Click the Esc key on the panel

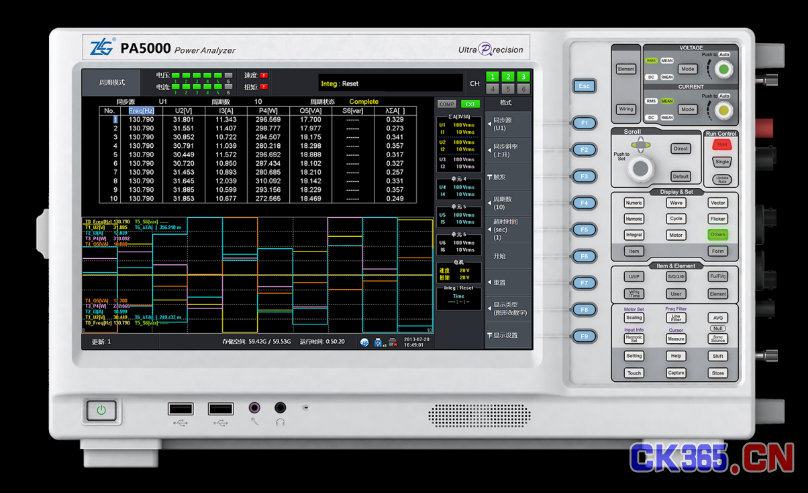[x=584, y=86]
